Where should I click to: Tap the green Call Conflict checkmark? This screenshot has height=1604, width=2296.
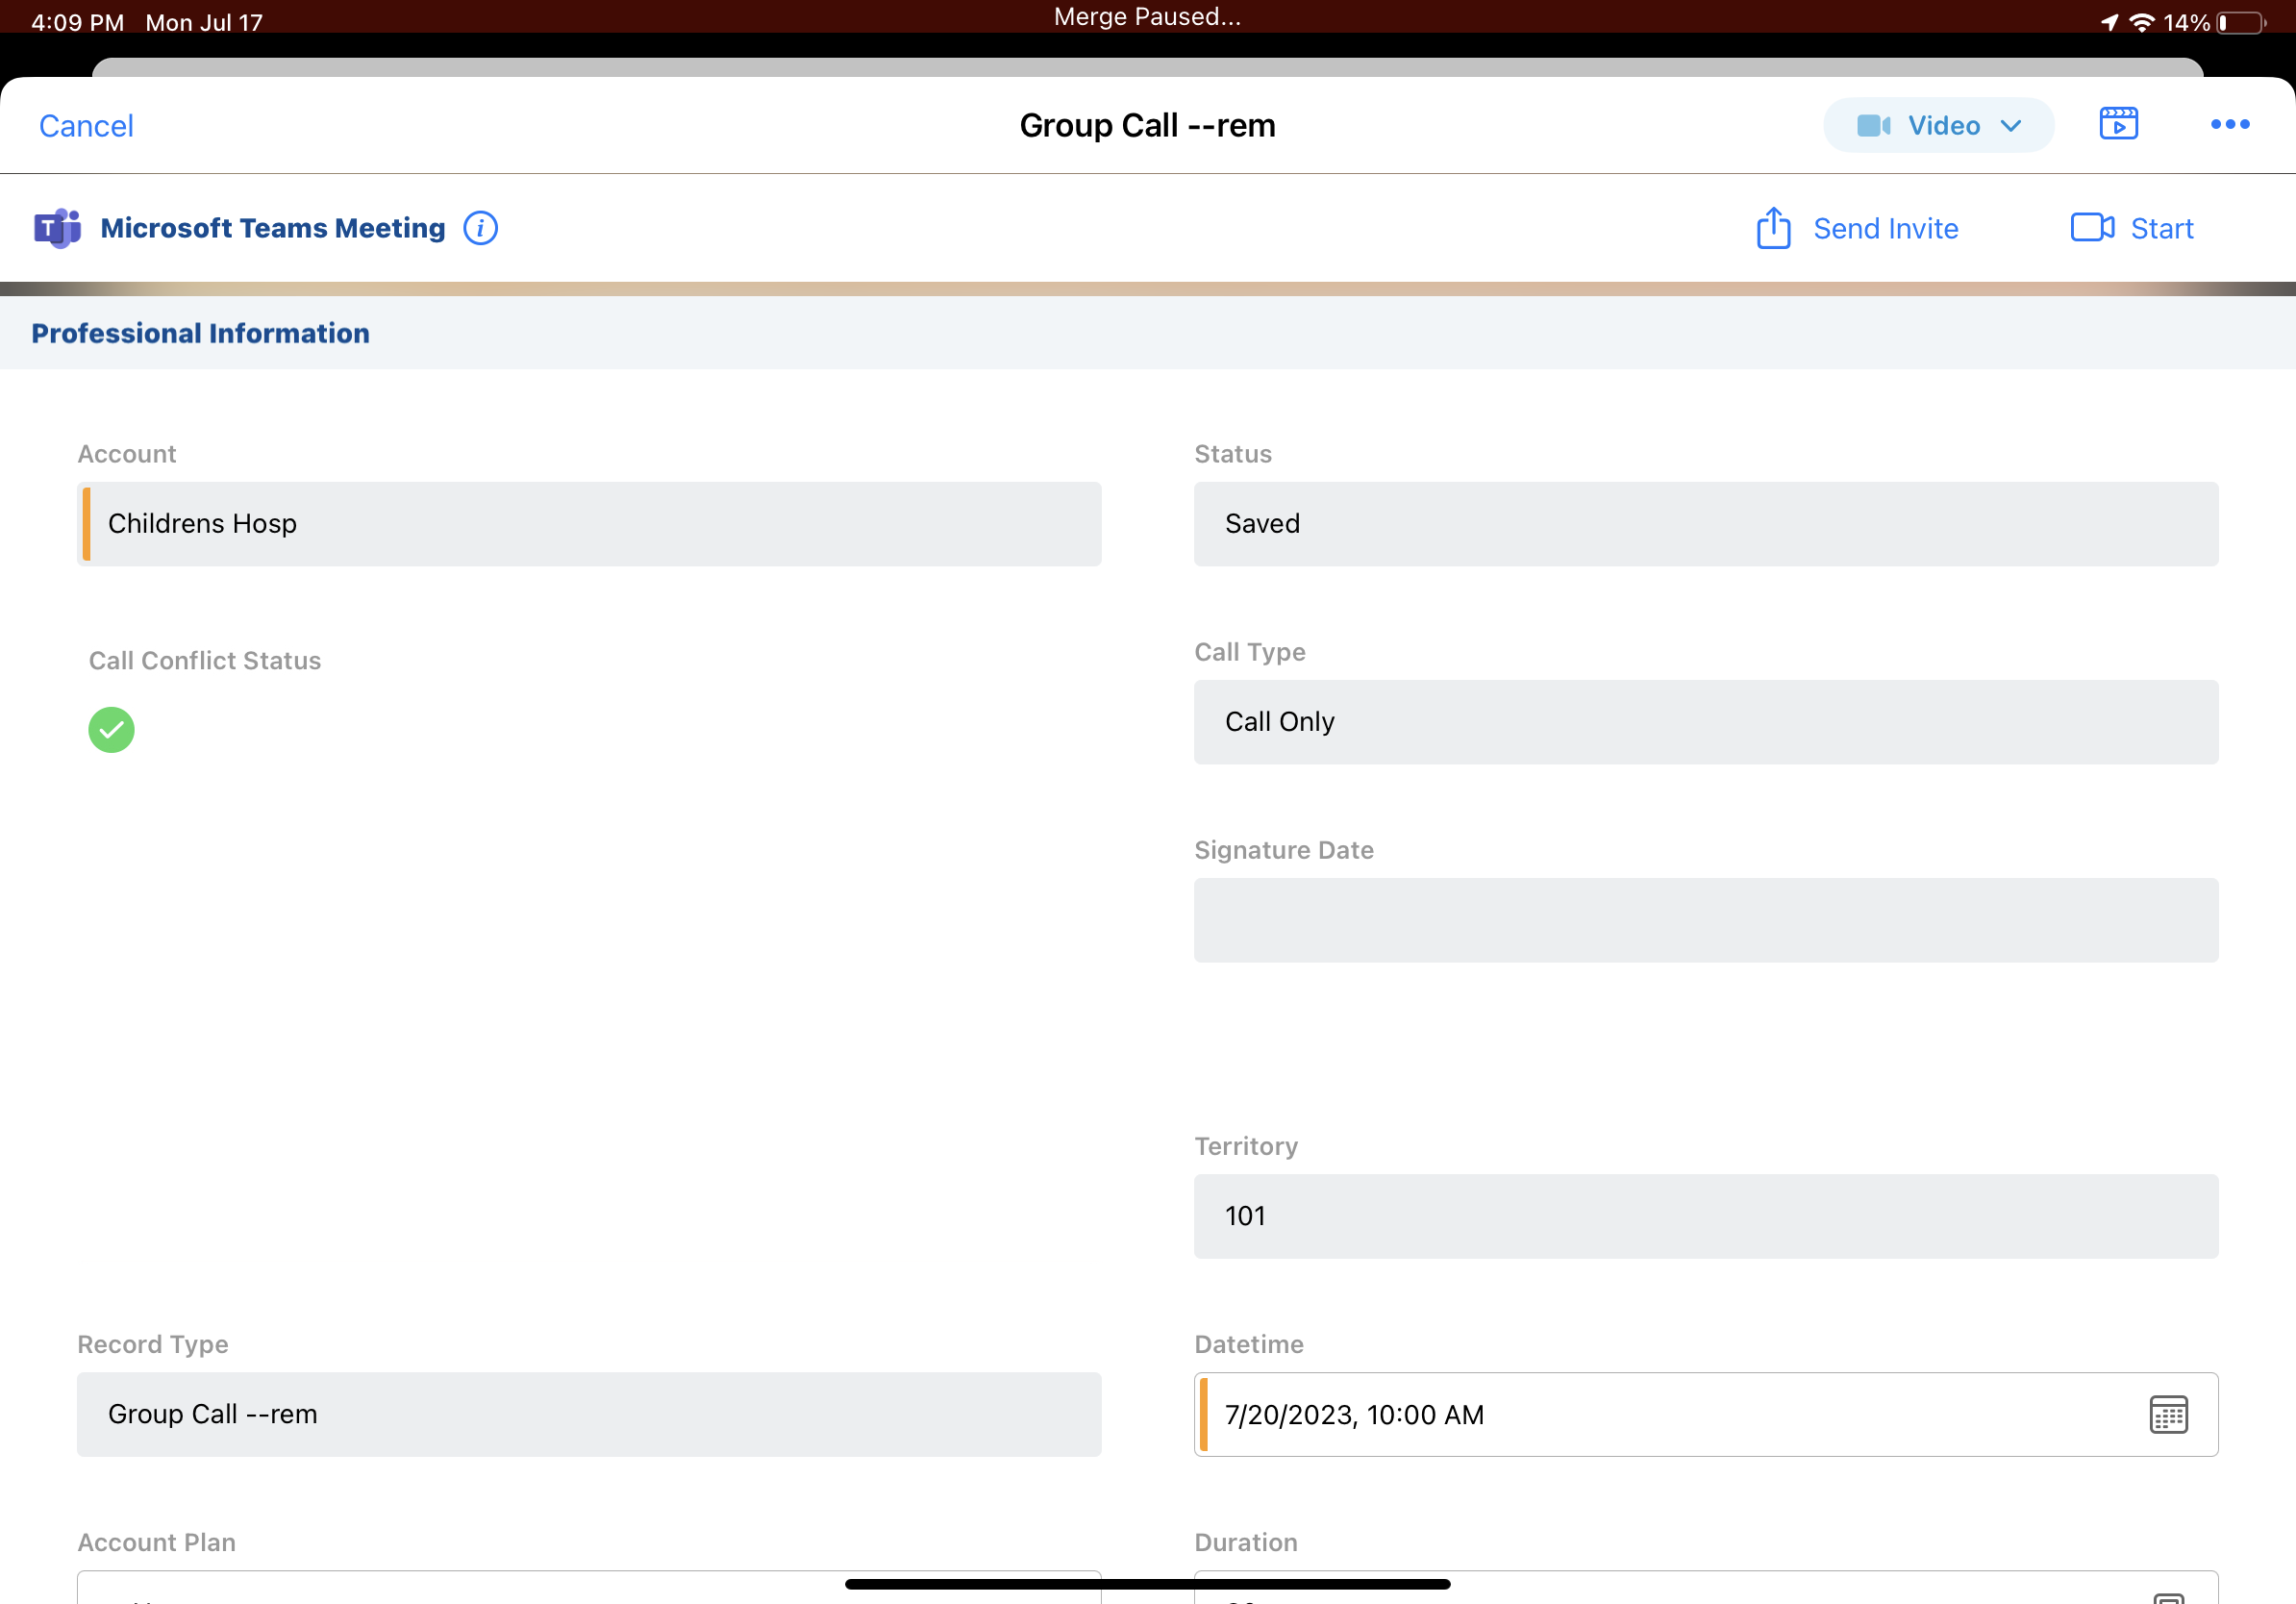(x=111, y=730)
